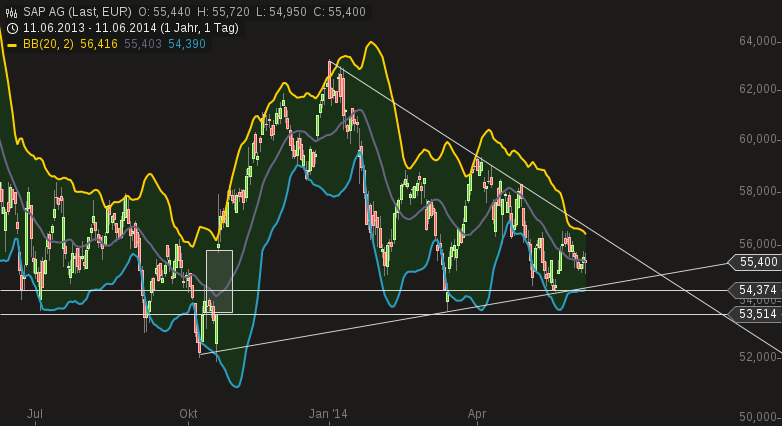This screenshot has height=426, width=782.
Task: Click the Okt time axis label
Action: click(189, 414)
